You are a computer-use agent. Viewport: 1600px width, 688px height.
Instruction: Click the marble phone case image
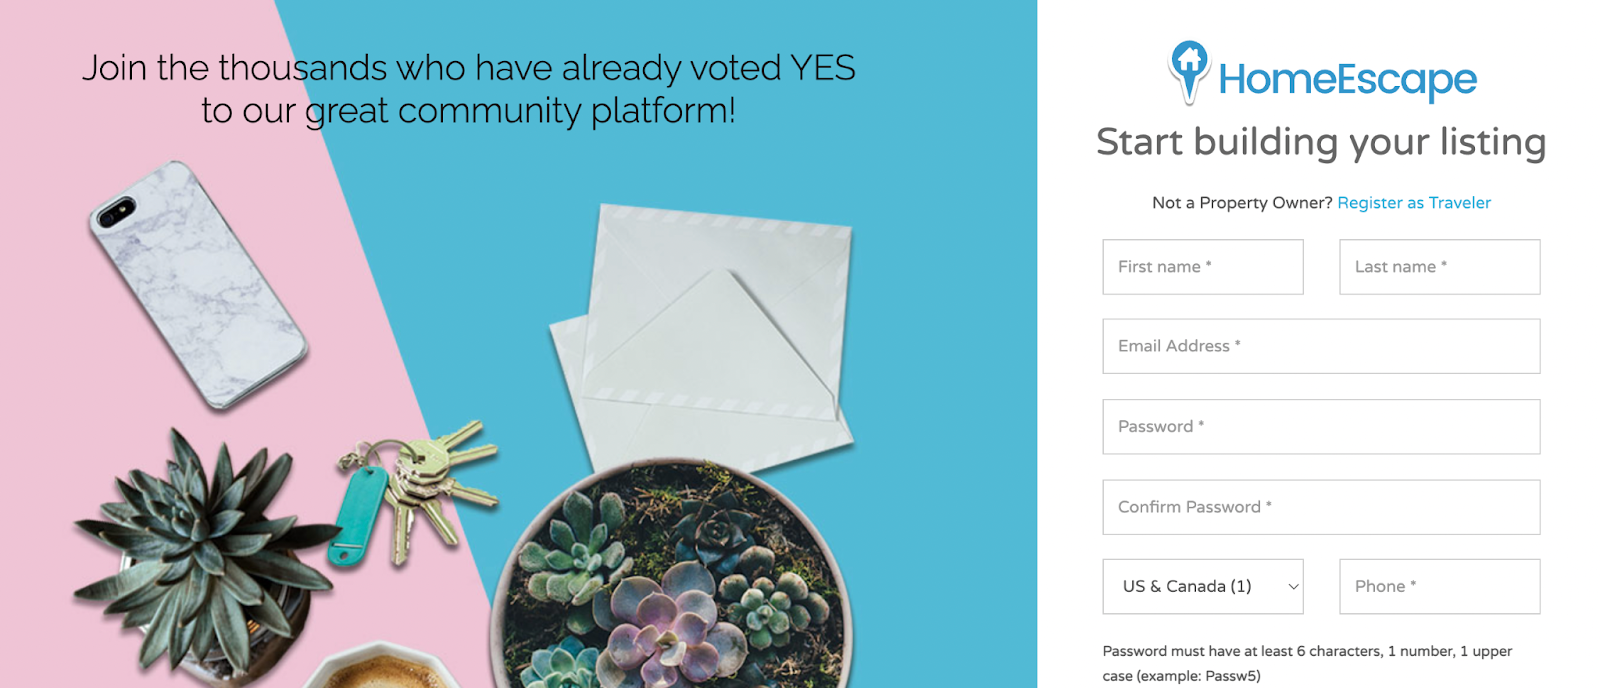(x=197, y=284)
